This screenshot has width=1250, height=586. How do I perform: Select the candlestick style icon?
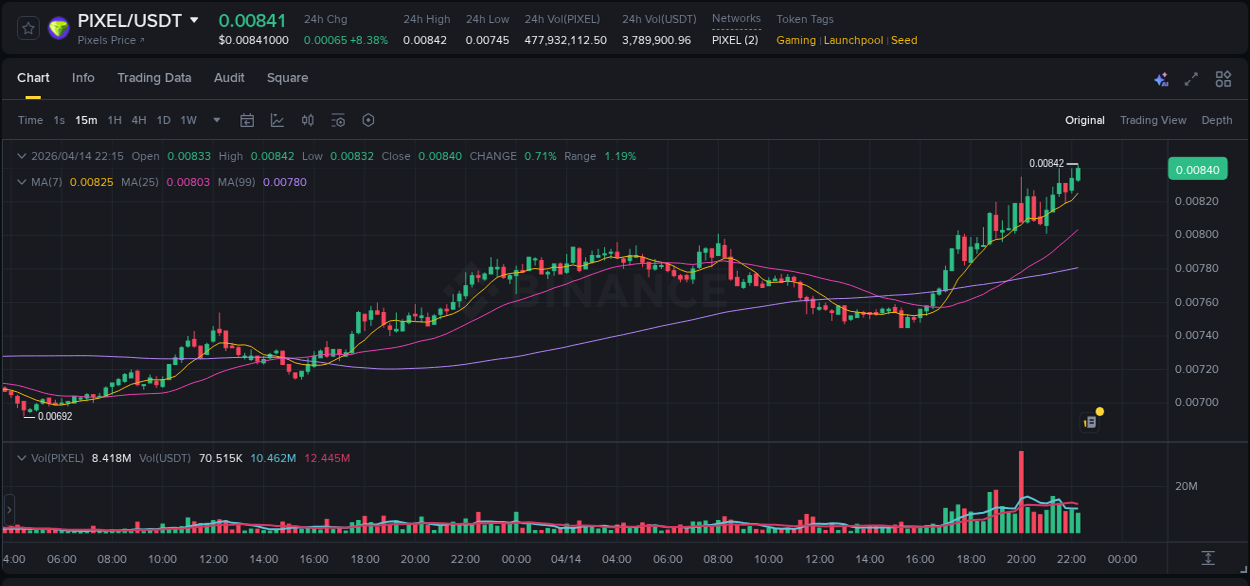[307, 120]
